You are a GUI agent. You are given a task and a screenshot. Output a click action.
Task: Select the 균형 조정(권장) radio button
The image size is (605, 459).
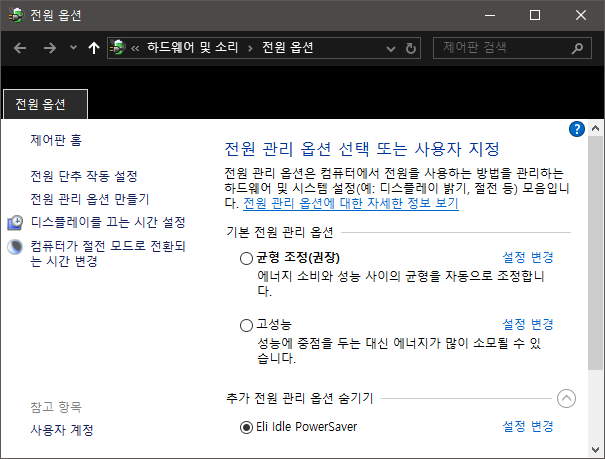pos(246,258)
